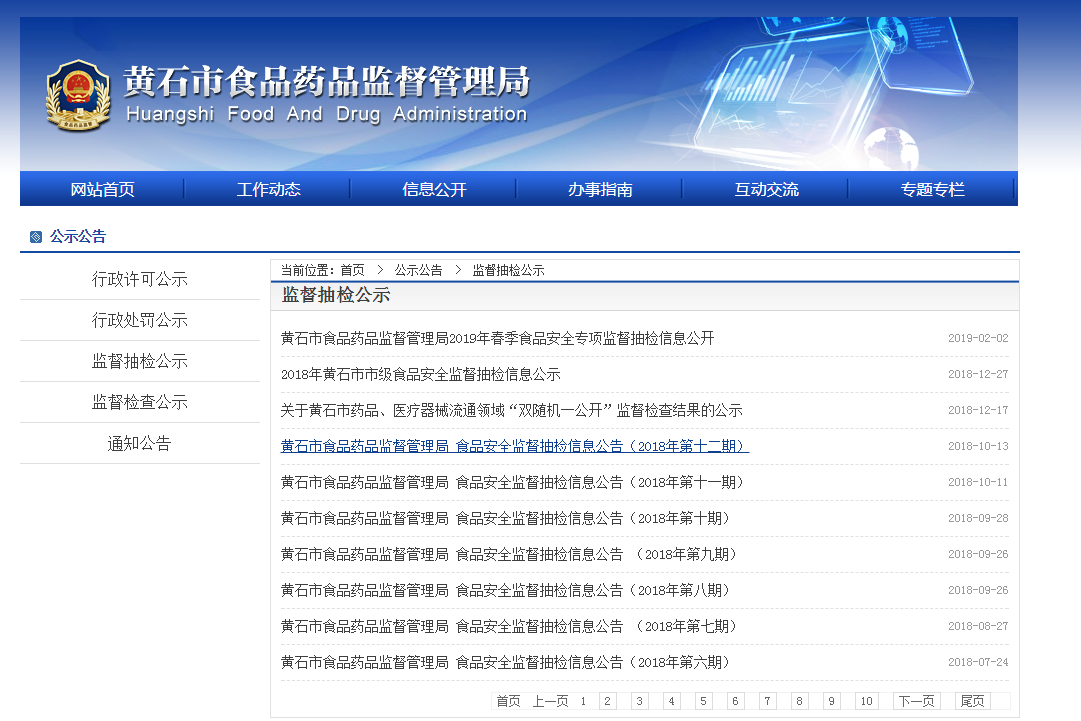Go to page 9 in pagination

click(831, 701)
